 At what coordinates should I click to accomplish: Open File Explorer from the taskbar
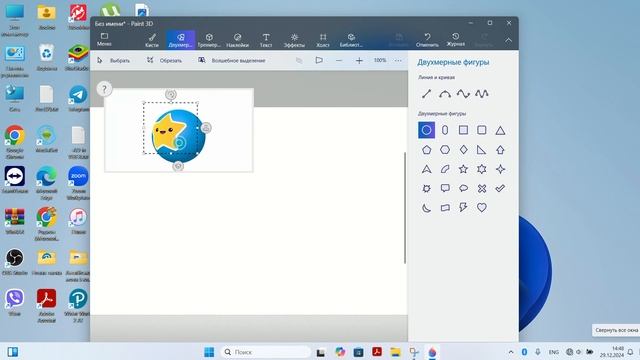click(x=395, y=352)
